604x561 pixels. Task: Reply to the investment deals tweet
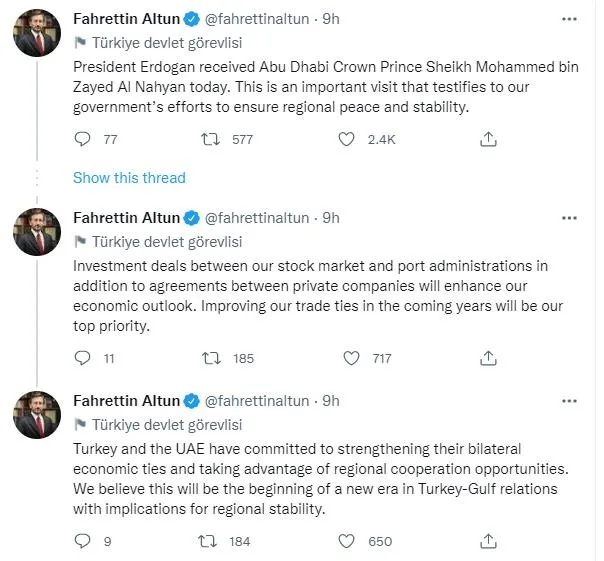pyautogui.click(x=82, y=357)
